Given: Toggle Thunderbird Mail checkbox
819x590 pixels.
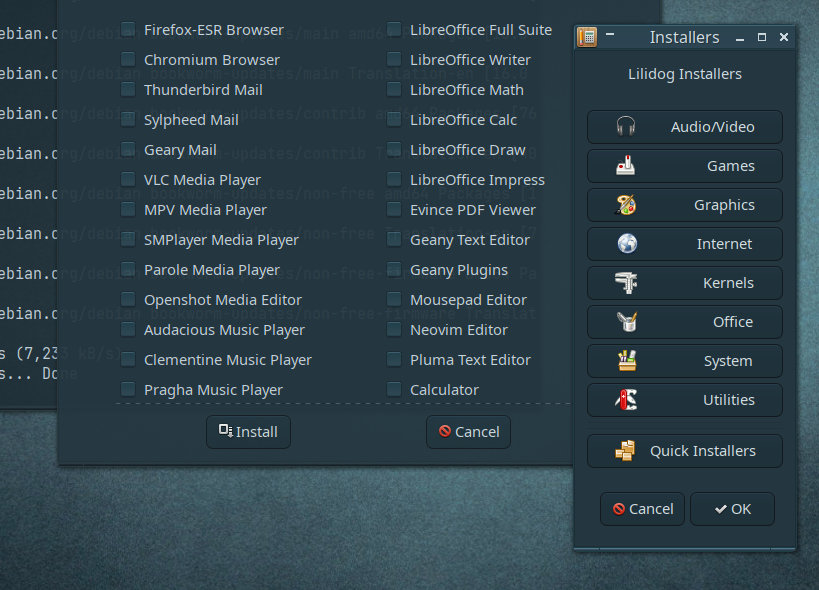Looking at the screenshot, I should coord(128,89).
